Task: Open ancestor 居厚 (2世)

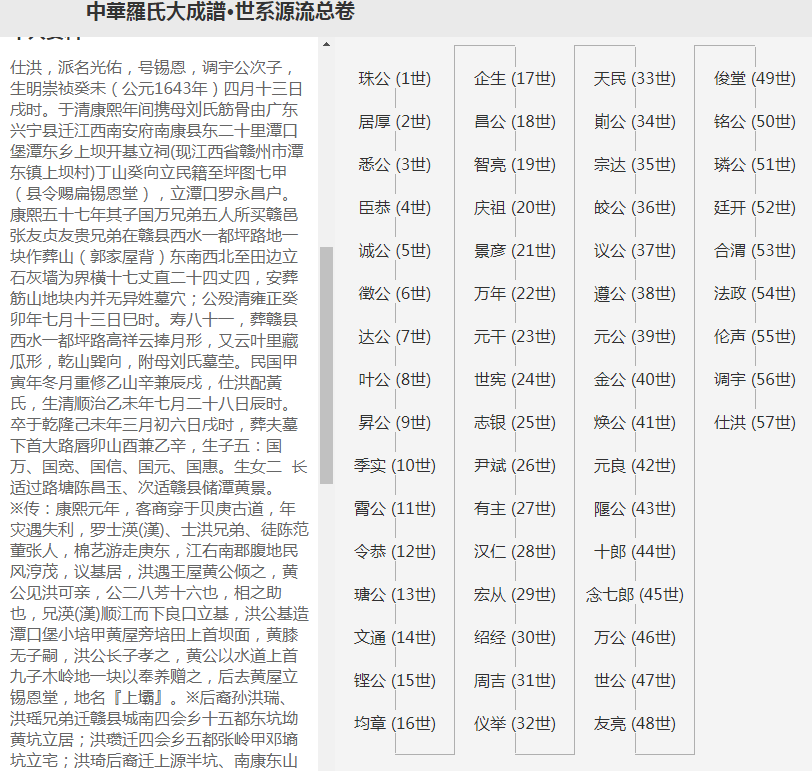Action: pos(395,122)
